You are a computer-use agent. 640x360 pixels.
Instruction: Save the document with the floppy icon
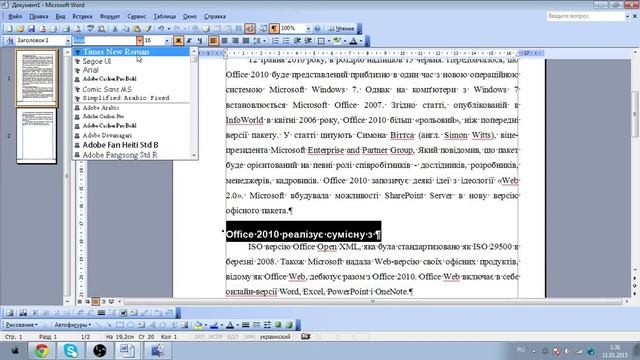pyautogui.click(x=31, y=29)
